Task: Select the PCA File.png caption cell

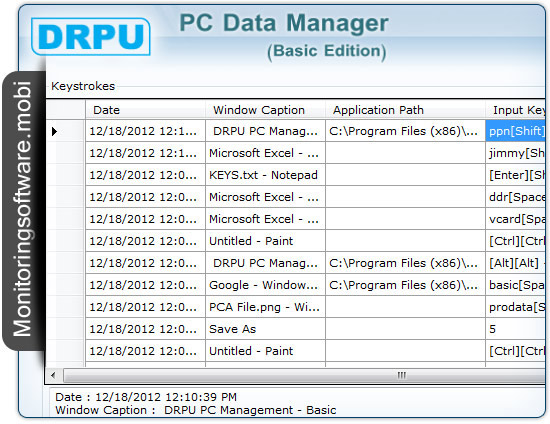Action: (x=266, y=307)
